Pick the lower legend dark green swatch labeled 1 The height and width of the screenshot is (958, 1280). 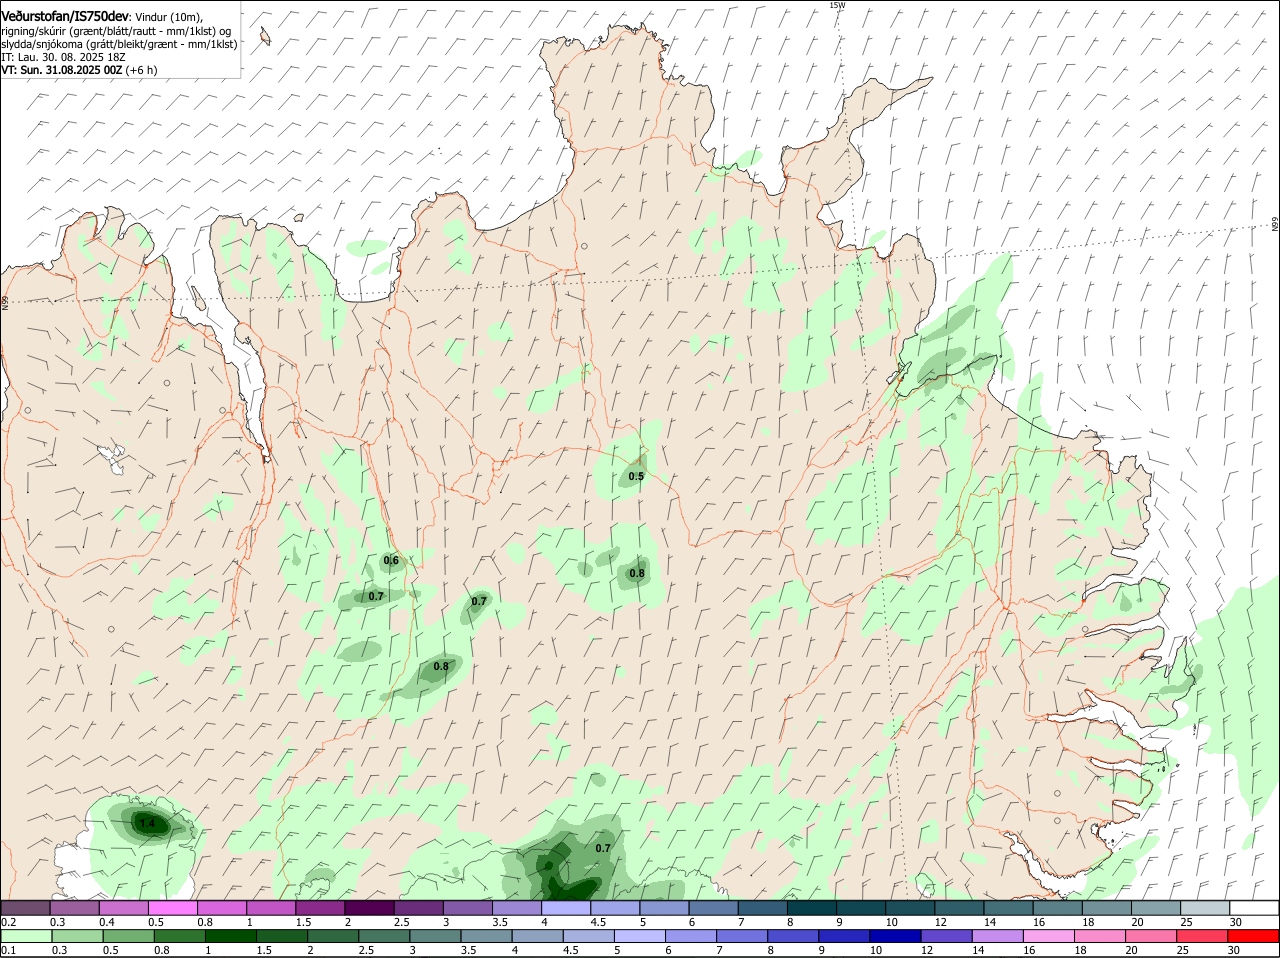(231, 936)
